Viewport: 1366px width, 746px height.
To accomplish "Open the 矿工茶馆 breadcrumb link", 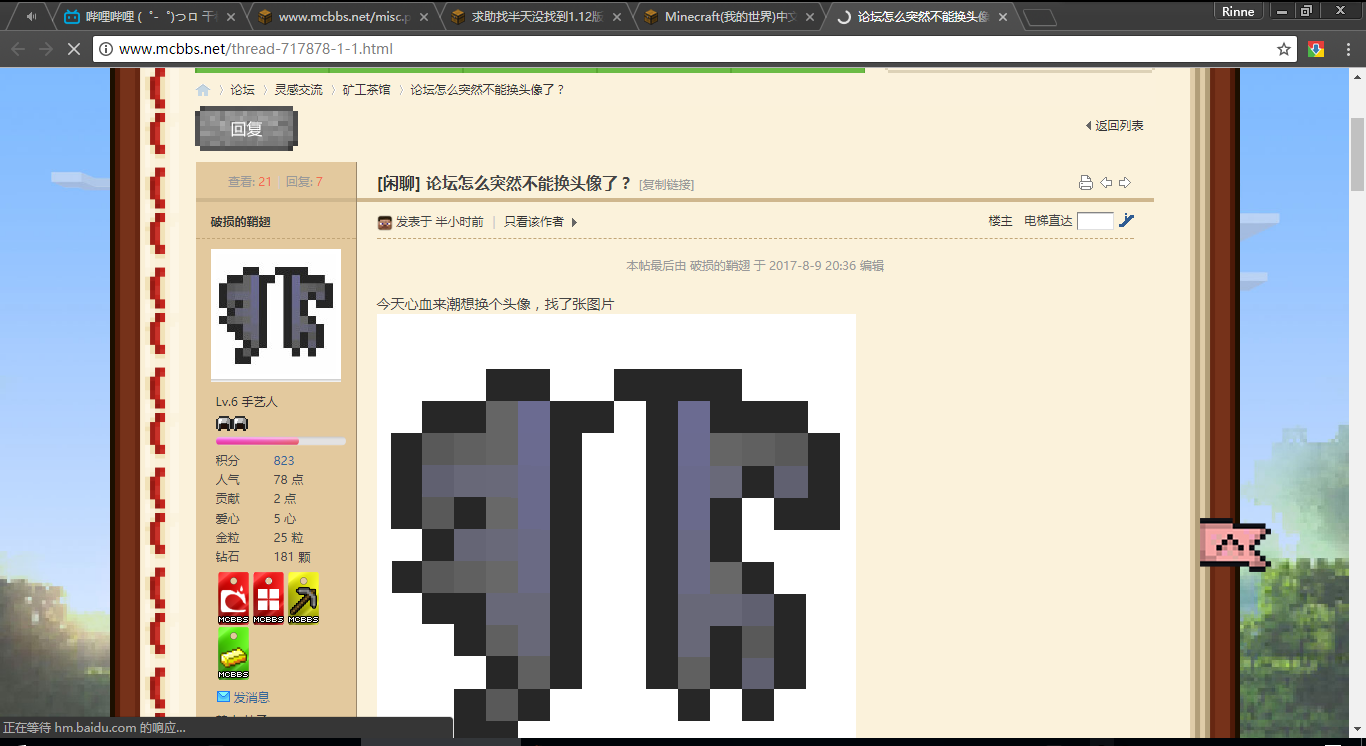I will (x=367, y=90).
